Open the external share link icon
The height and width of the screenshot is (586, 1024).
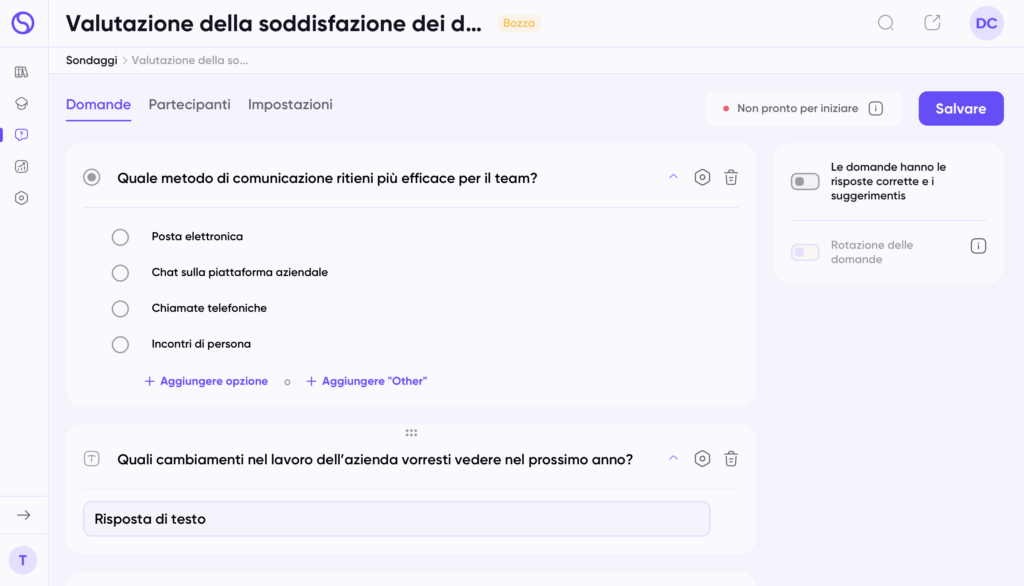tap(932, 23)
